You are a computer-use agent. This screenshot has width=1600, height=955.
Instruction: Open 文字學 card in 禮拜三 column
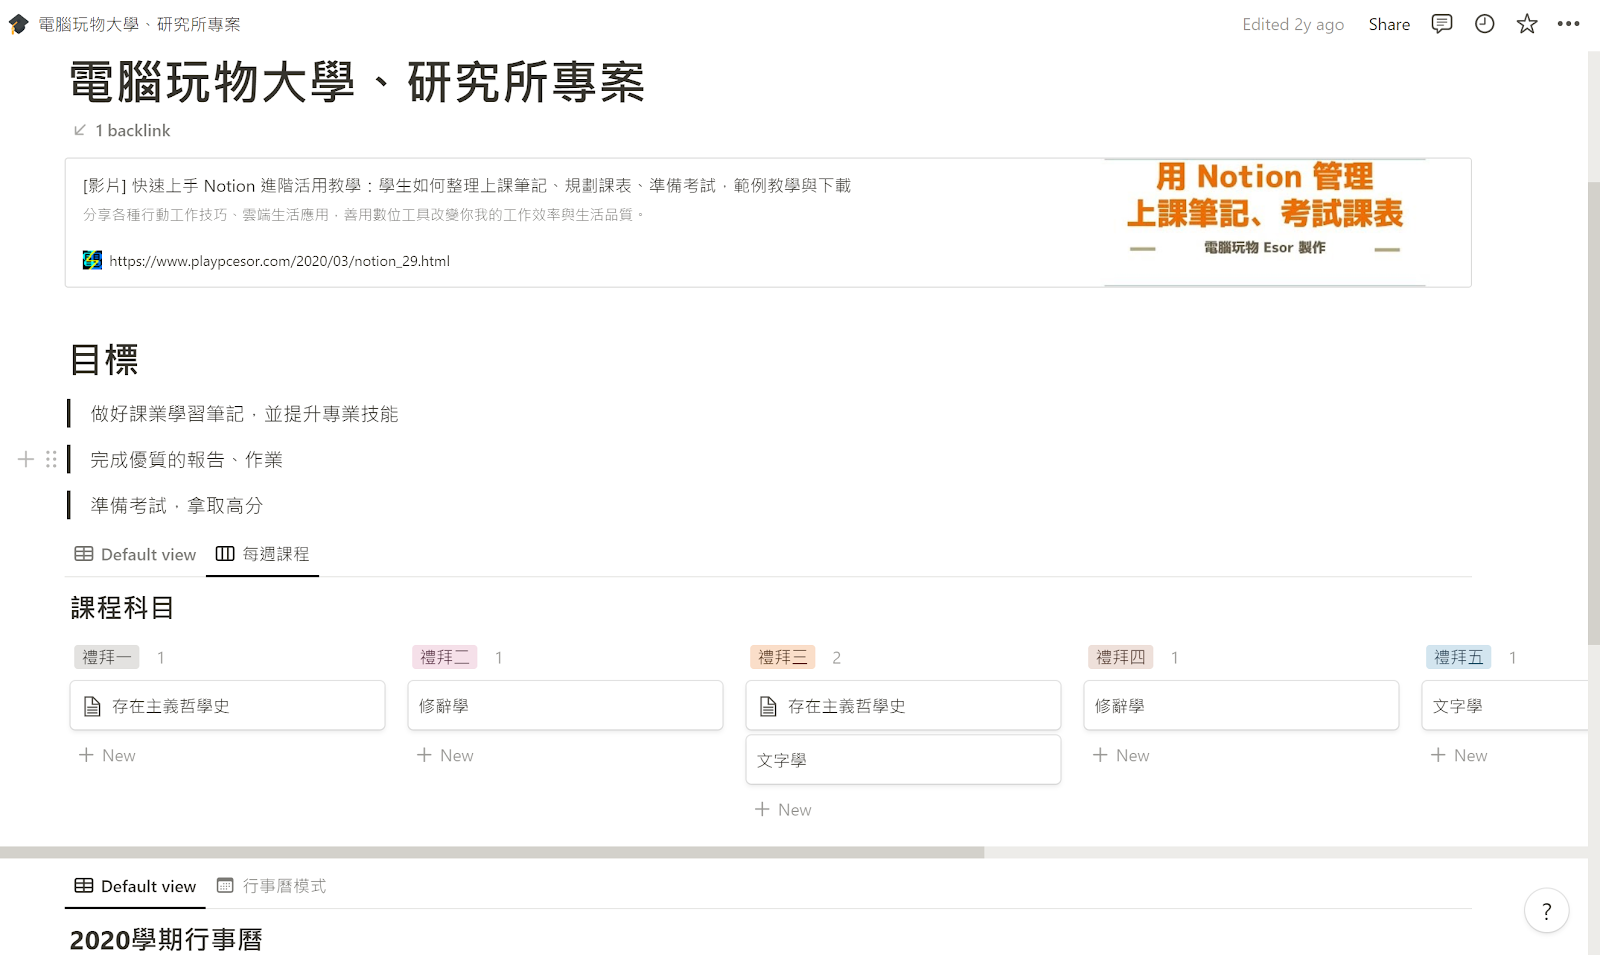point(903,759)
